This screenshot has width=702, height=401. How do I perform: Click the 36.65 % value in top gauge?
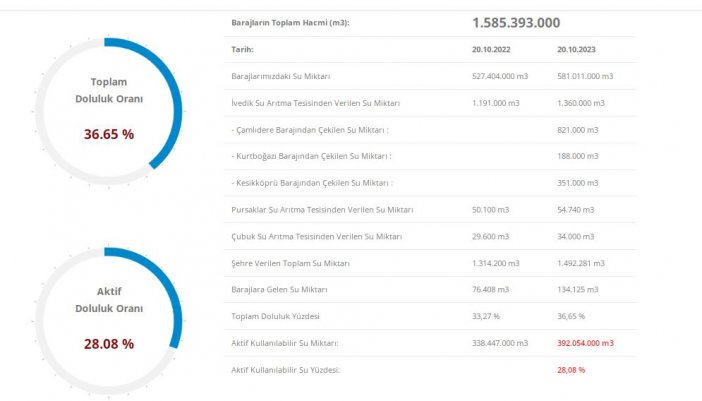tap(108, 134)
